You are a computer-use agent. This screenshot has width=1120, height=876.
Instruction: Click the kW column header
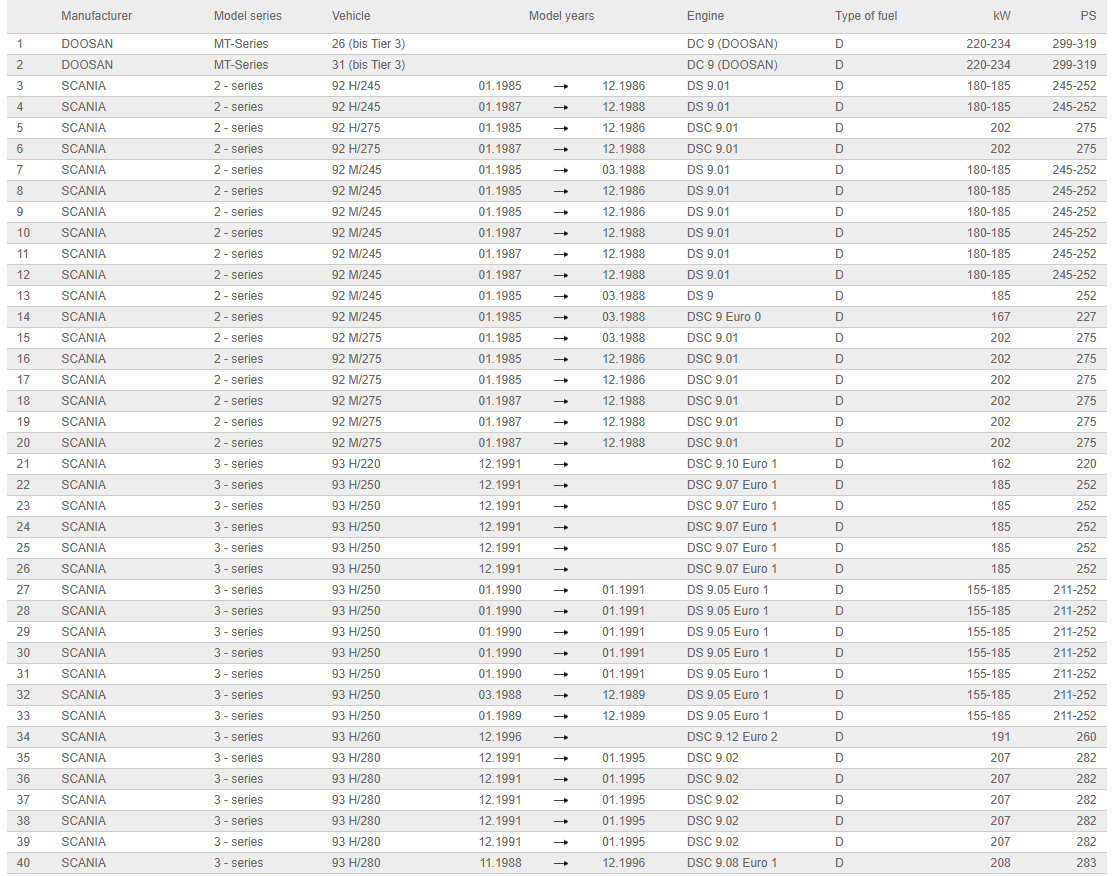click(x=1002, y=16)
